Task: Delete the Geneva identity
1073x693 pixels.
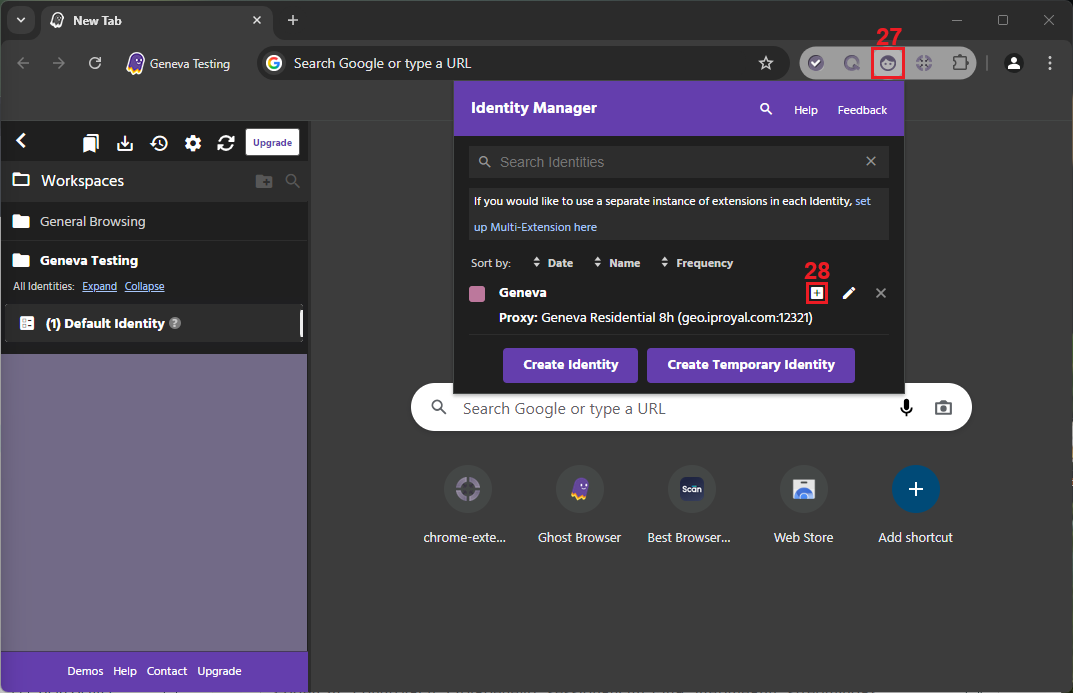Action: pyautogui.click(x=881, y=293)
